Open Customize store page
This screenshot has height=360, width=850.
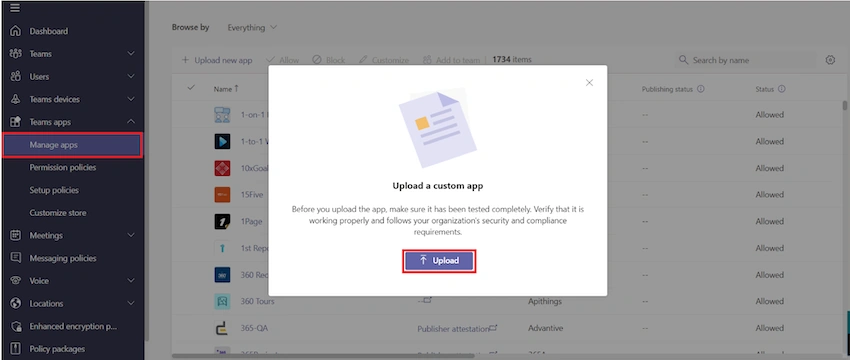pyautogui.click(x=58, y=213)
